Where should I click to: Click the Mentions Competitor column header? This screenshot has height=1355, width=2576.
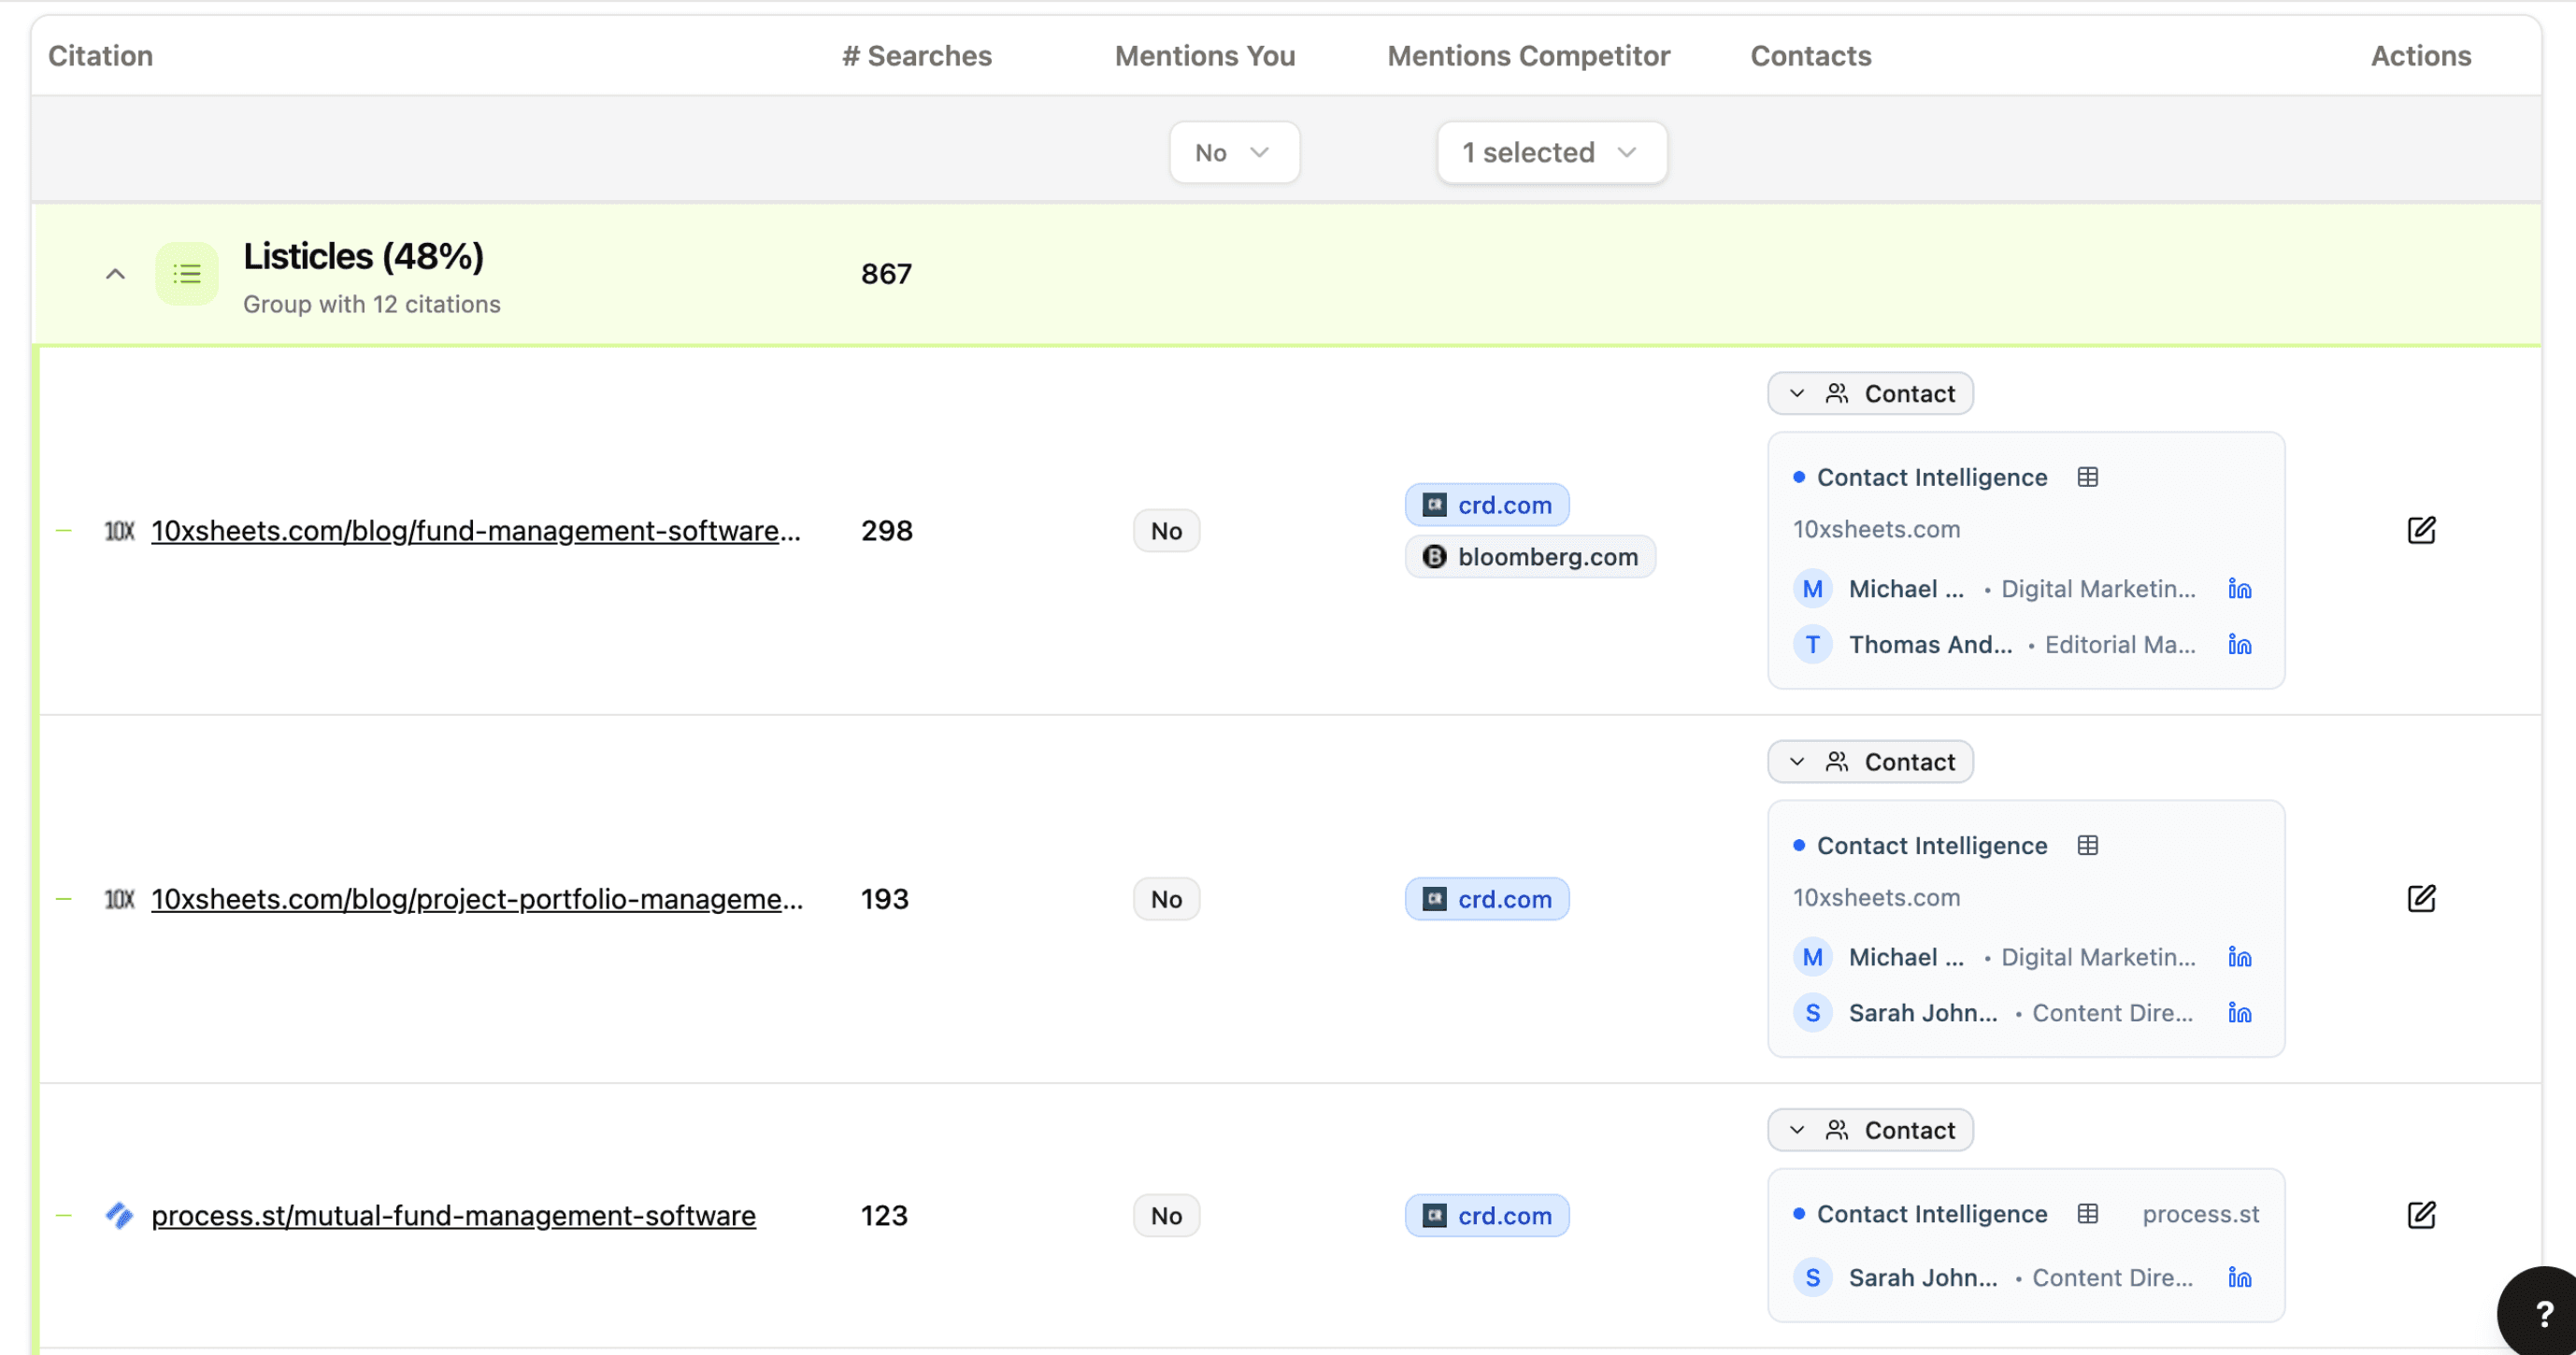point(1527,56)
